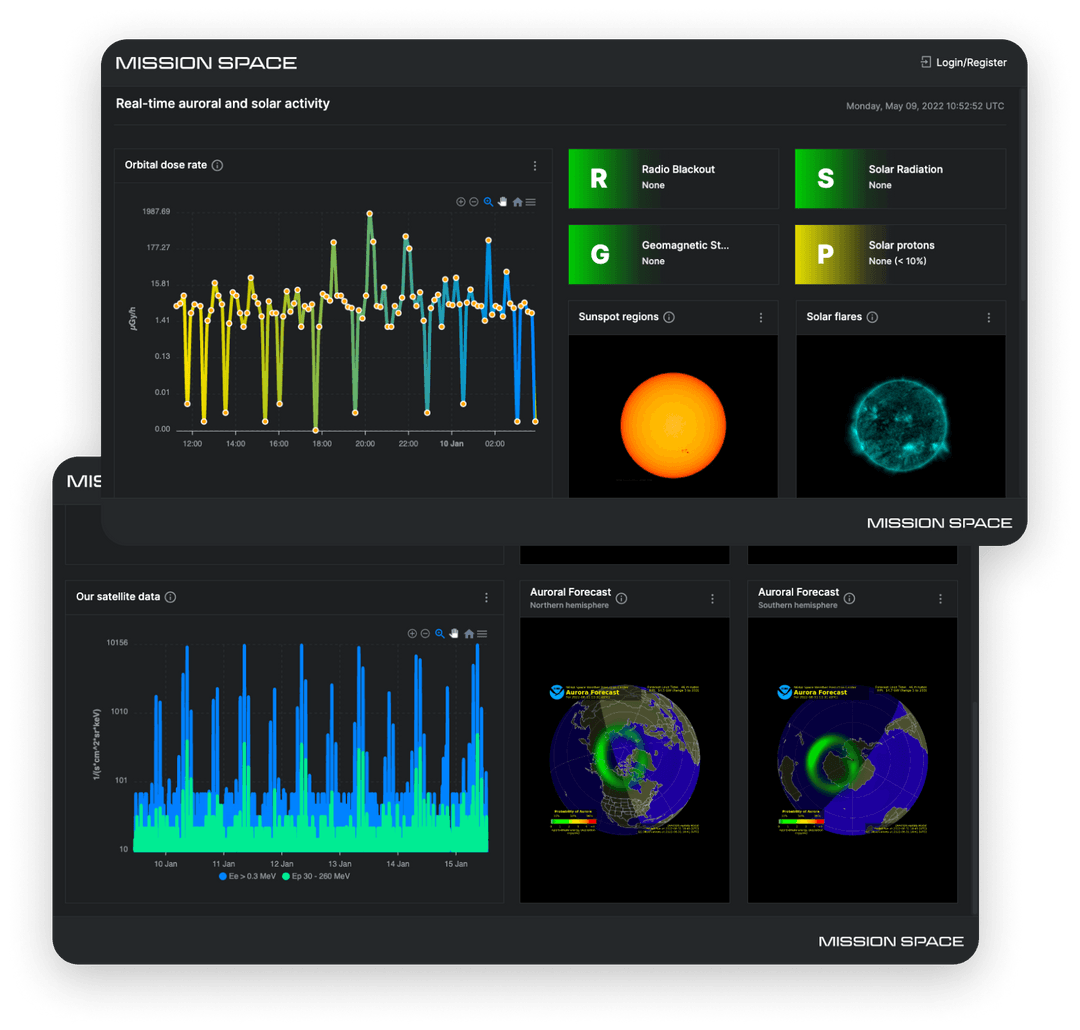
Task: Click the Login/Register link
Action: [963, 62]
